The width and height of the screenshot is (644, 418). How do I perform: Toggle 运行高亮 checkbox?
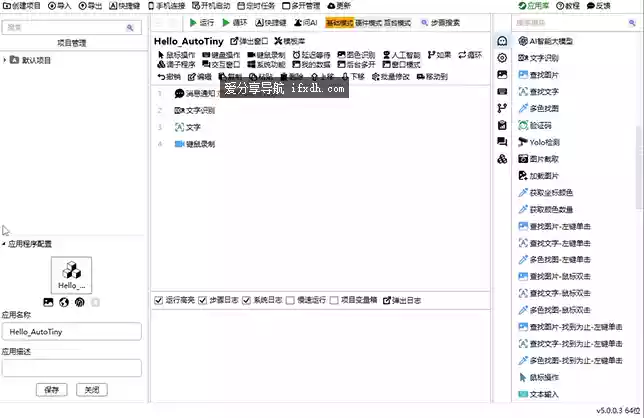(x=159, y=301)
